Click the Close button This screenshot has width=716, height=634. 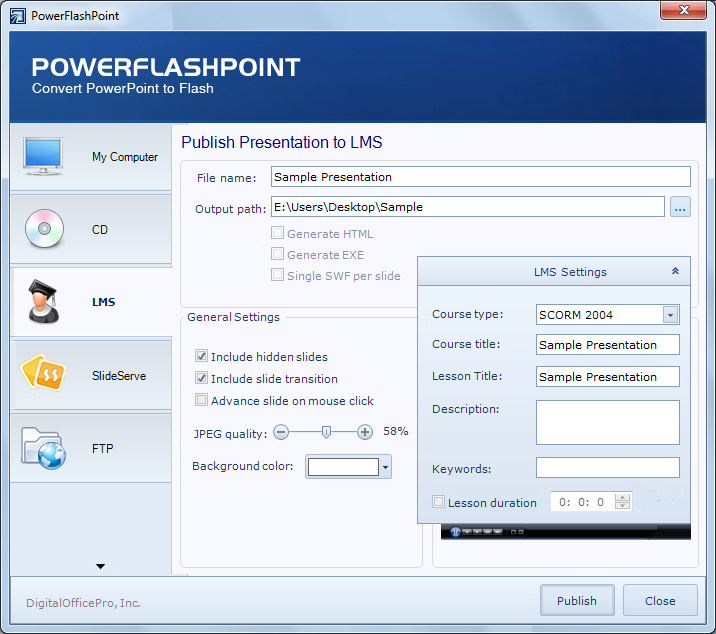click(x=660, y=600)
